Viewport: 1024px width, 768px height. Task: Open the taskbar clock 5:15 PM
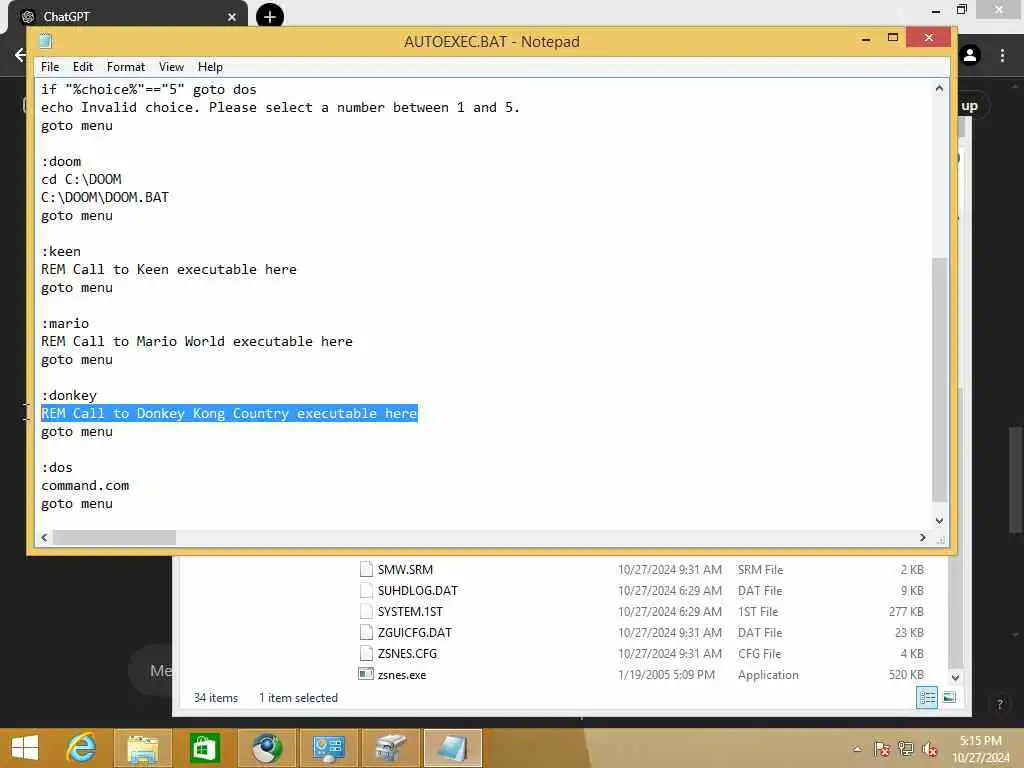(981, 748)
